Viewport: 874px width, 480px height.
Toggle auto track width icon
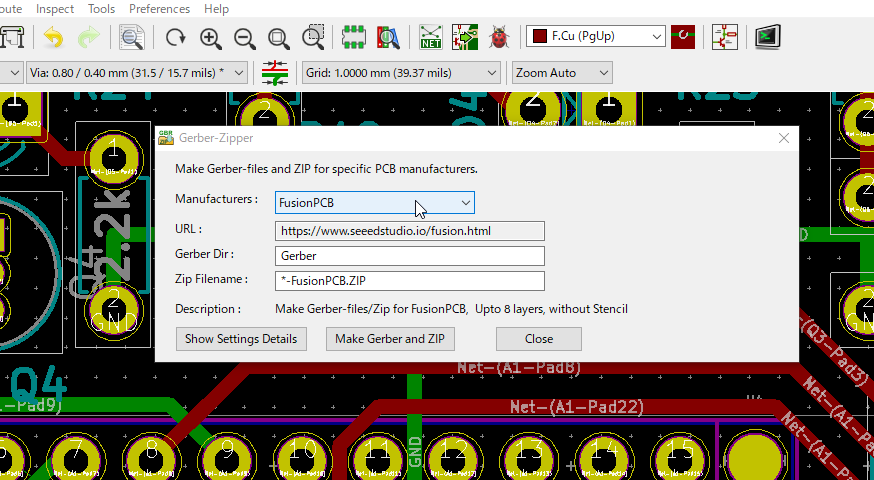point(275,73)
